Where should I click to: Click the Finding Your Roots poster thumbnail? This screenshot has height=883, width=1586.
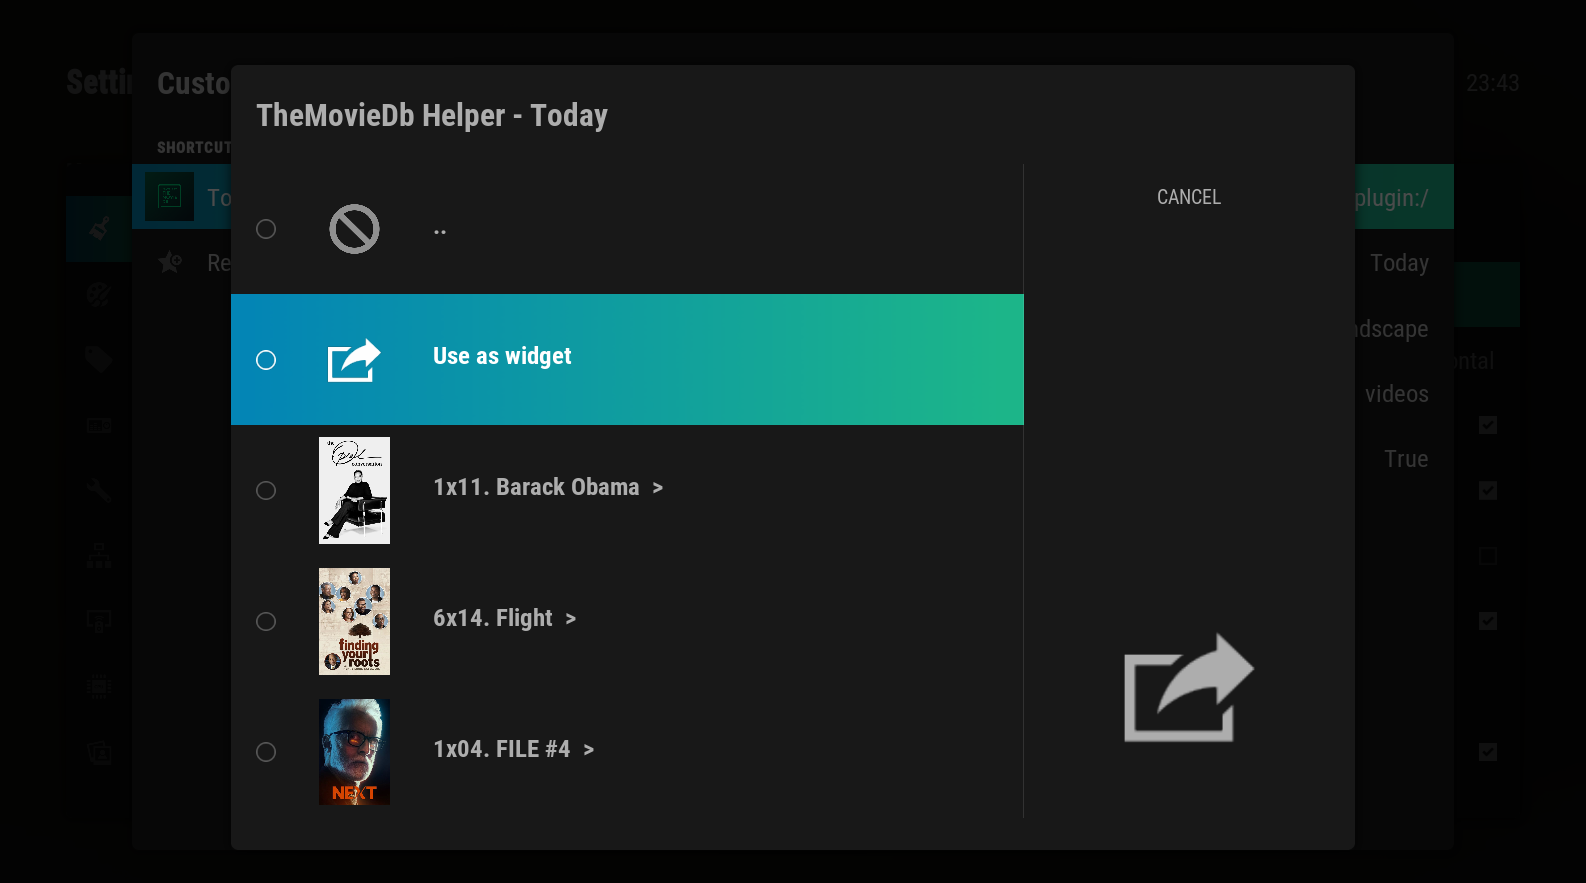click(x=354, y=621)
